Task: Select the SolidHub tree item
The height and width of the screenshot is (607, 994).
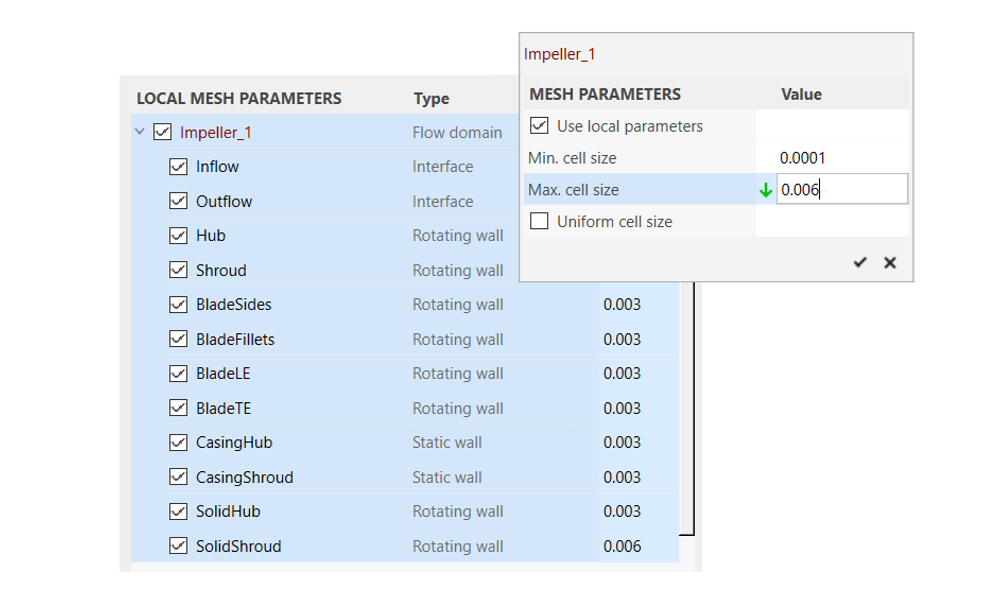Action: point(228,511)
